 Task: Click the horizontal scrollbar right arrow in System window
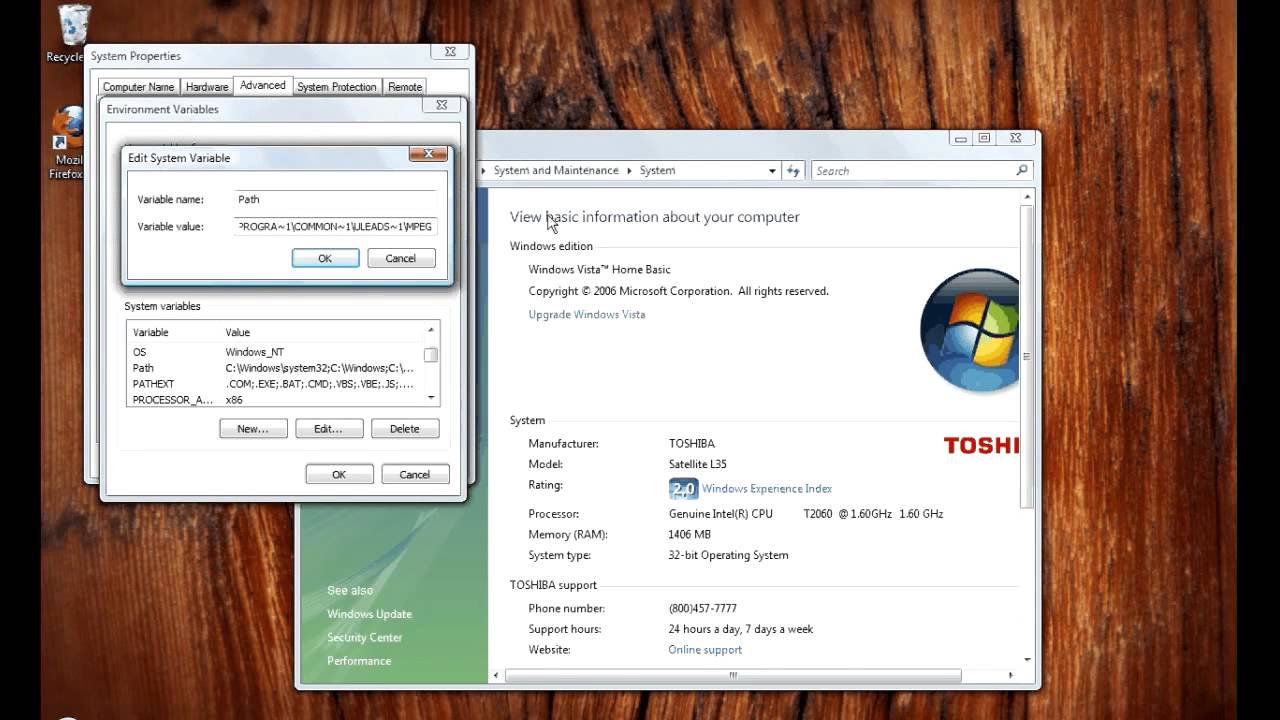(1010, 676)
